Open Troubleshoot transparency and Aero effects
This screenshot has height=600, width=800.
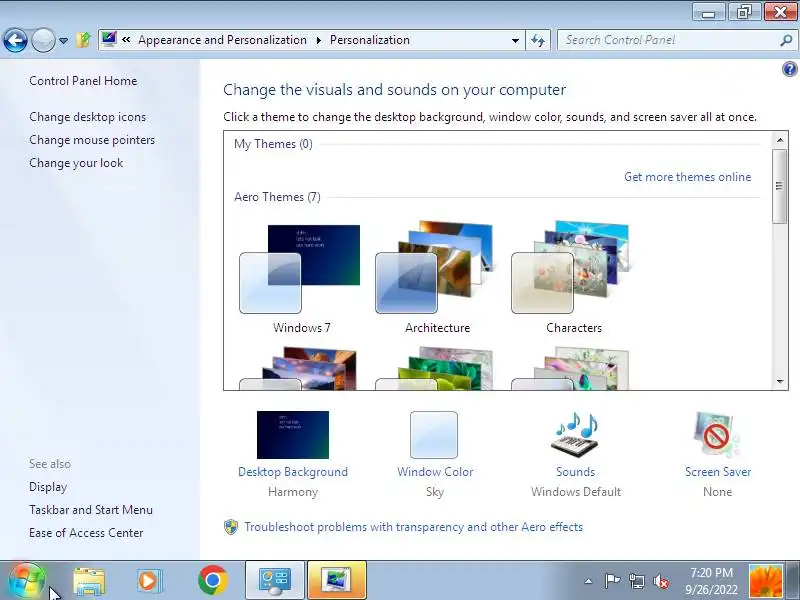(x=413, y=527)
